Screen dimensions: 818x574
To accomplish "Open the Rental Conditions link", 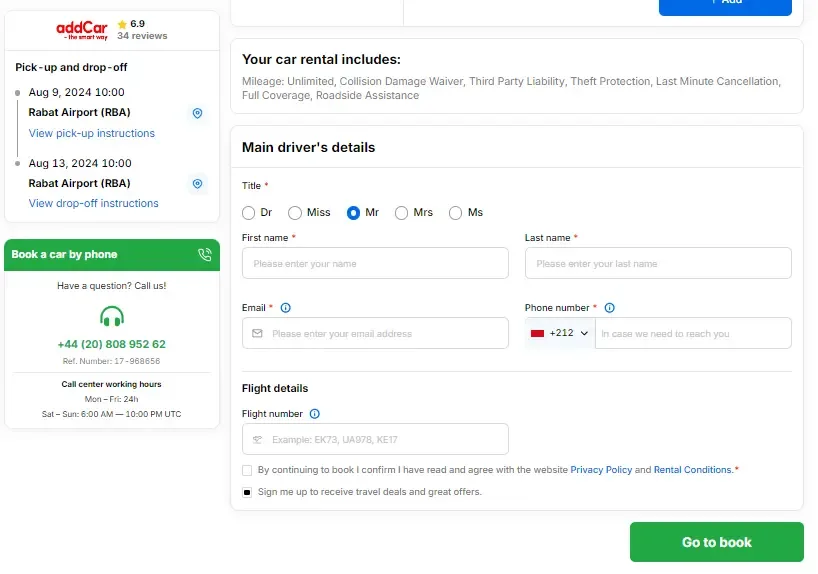I will tap(693, 470).
